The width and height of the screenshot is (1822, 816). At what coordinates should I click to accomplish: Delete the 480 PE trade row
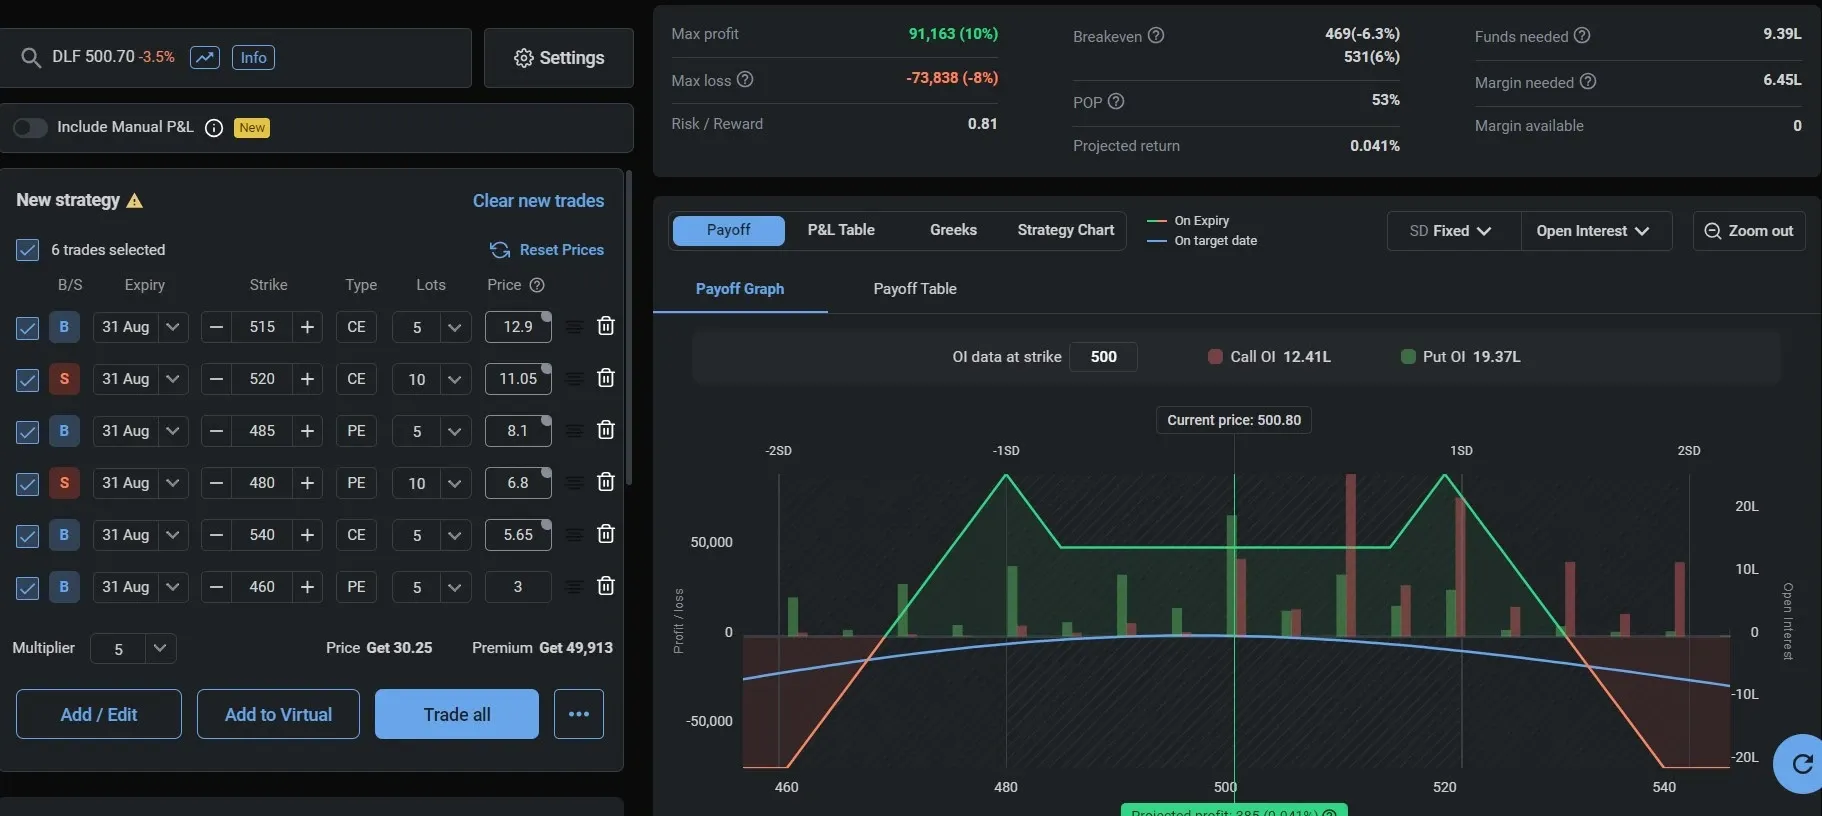[x=606, y=482]
